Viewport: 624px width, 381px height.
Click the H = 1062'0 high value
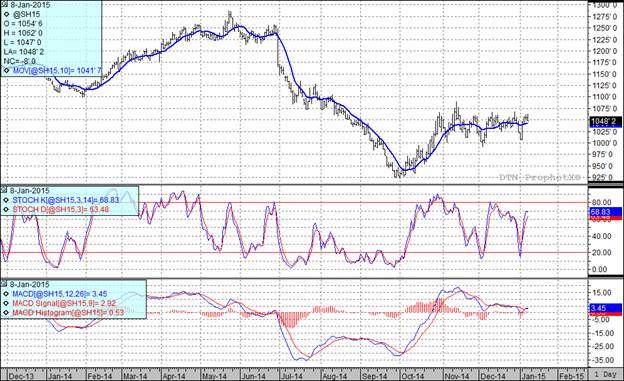[x=23, y=33]
